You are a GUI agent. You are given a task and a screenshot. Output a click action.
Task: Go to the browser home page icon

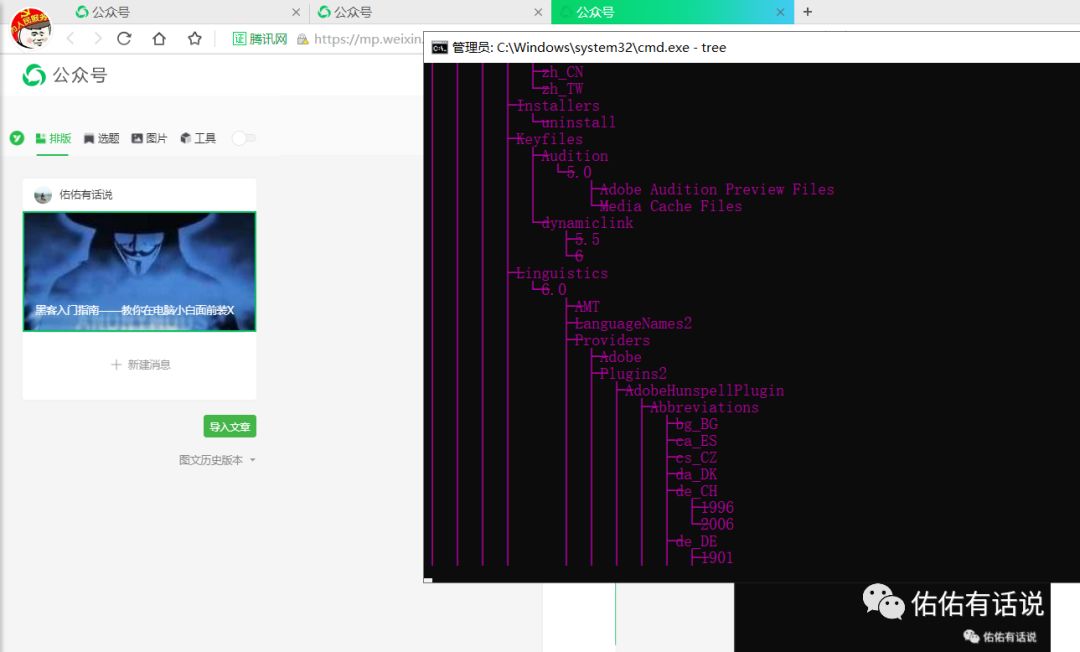pos(159,39)
